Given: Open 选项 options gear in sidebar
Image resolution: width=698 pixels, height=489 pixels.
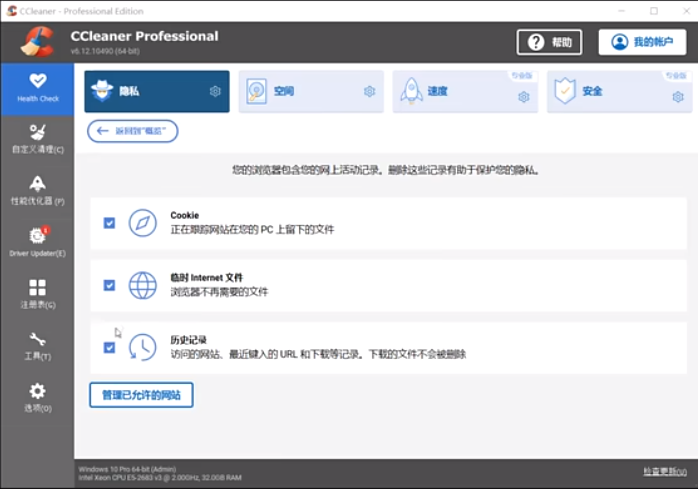Looking at the screenshot, I should click(x=37, y=397).
